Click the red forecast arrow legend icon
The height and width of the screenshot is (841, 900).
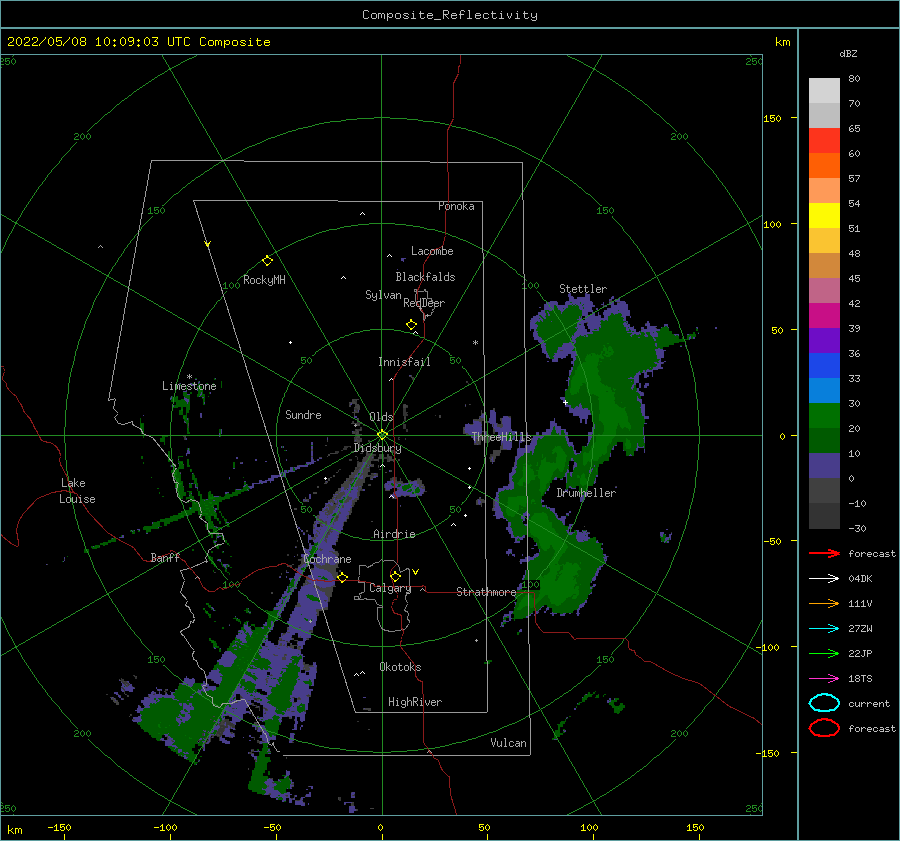pos(824,553)
